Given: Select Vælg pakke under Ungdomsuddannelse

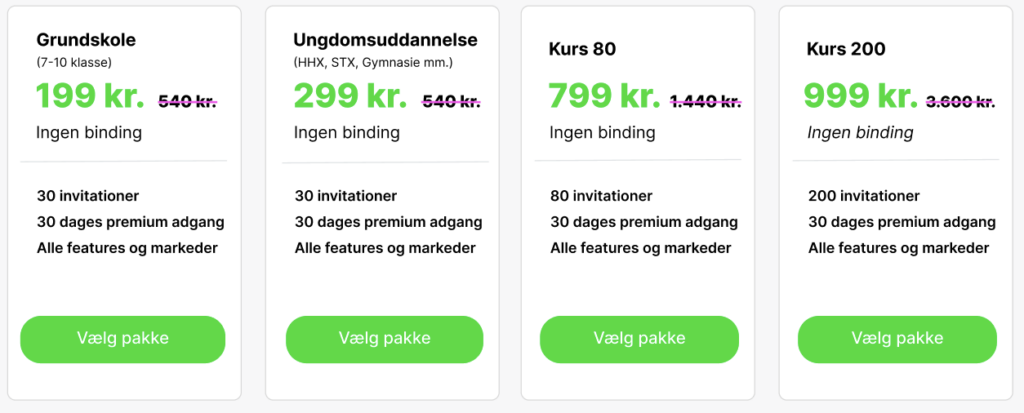Looking at the screenshot, I should 385,339.
